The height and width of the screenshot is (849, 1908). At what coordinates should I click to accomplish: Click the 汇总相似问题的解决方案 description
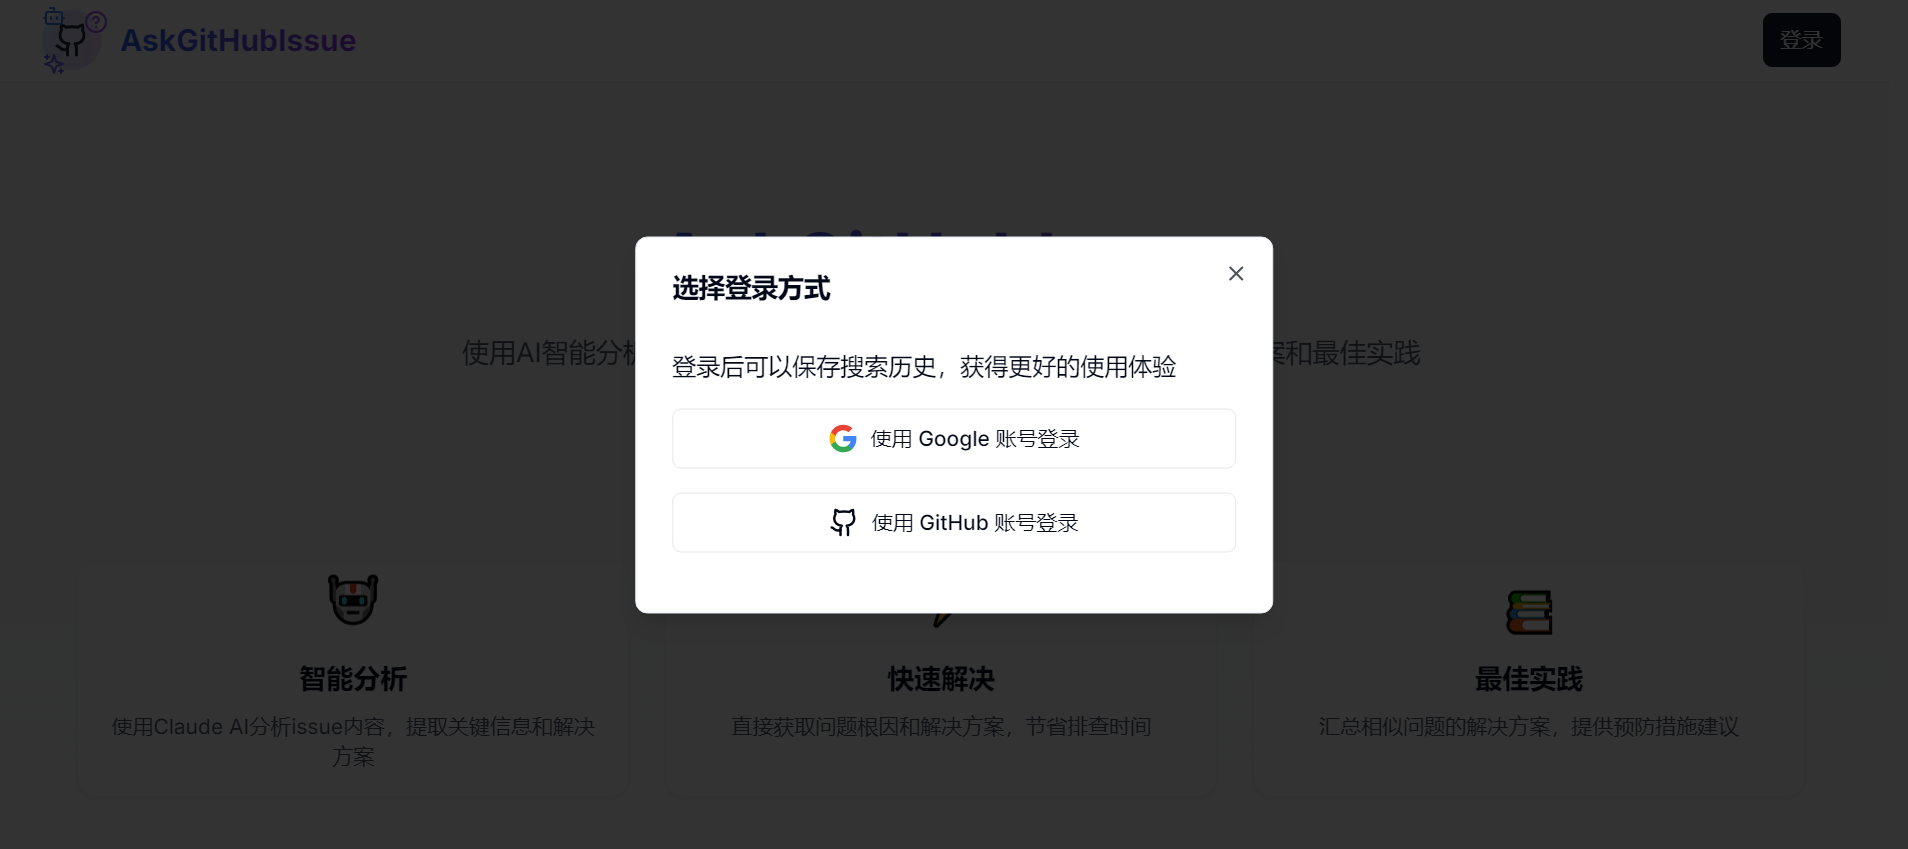(x=1529, y=727)
